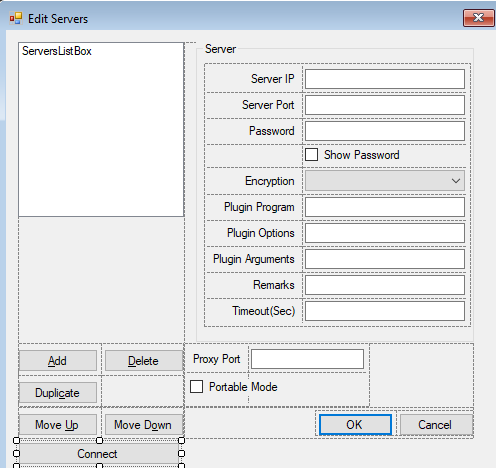
Task: Click the Plugin Program label
Action: pyautogui.click(x=259, y=207)
